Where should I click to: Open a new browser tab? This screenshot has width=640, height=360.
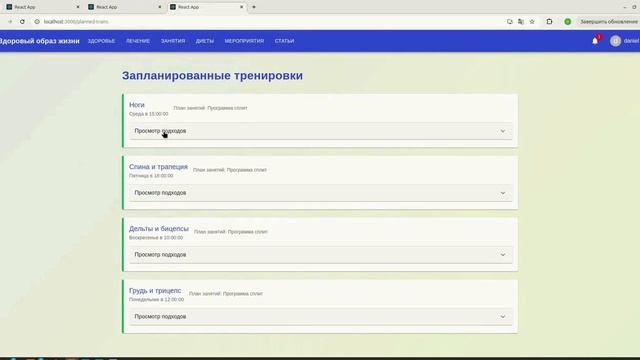click(254, 7)
